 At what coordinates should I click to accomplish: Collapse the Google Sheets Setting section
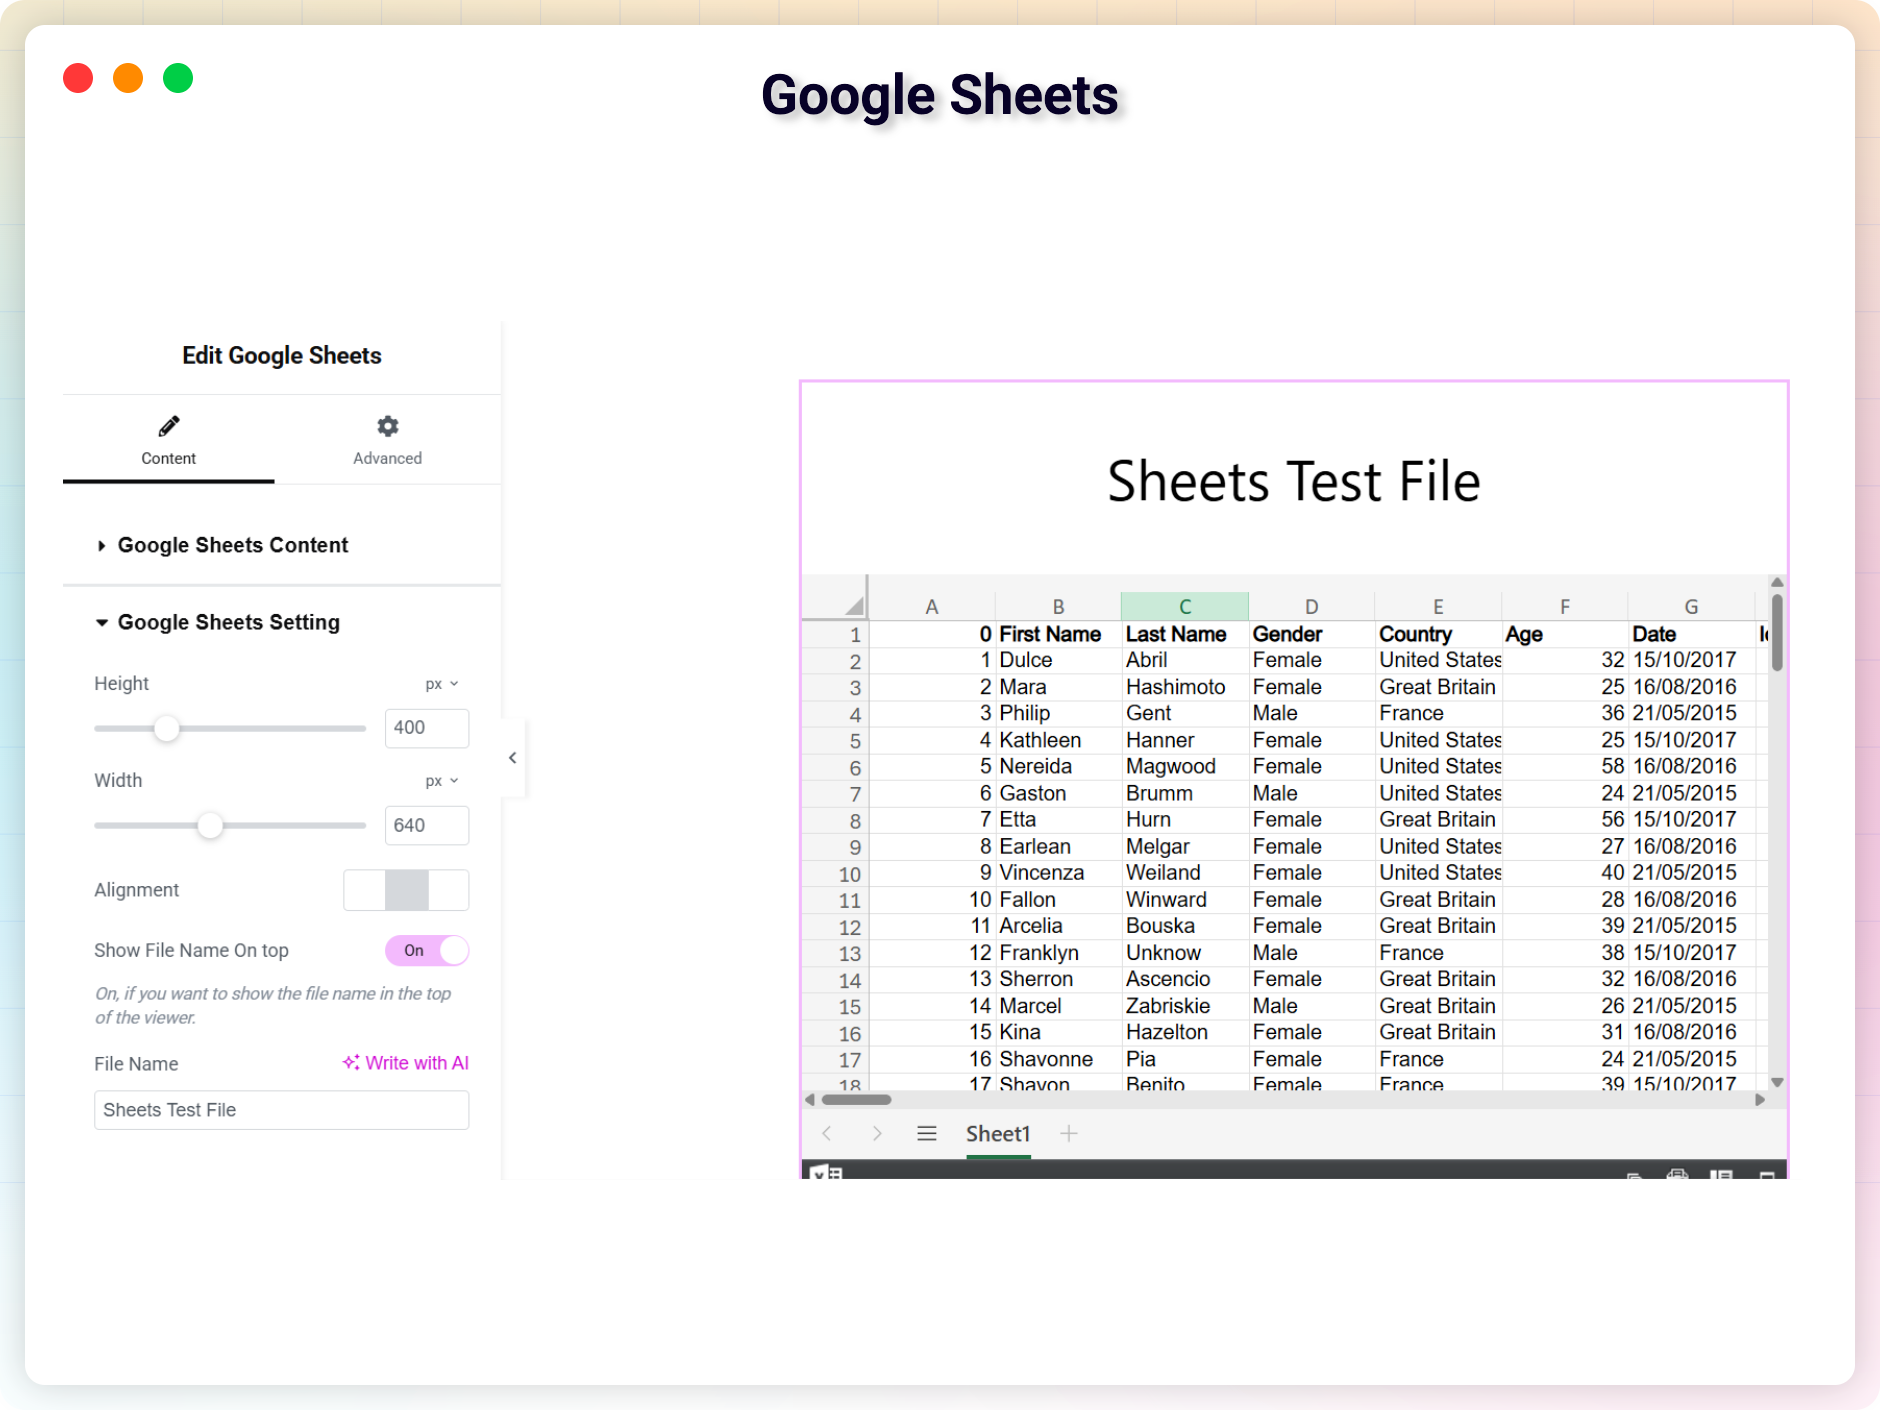coord(228,622)
